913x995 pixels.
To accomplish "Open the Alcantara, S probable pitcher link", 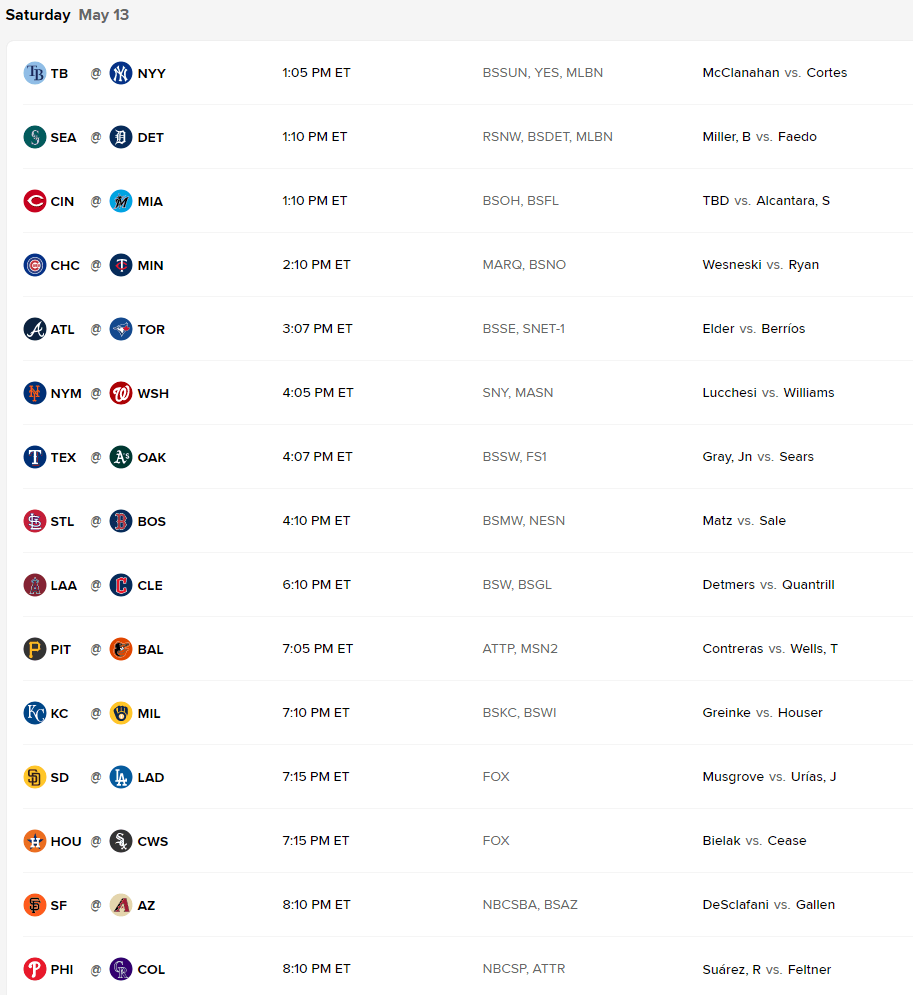I will pyautogui.click(x=793, y=201).
